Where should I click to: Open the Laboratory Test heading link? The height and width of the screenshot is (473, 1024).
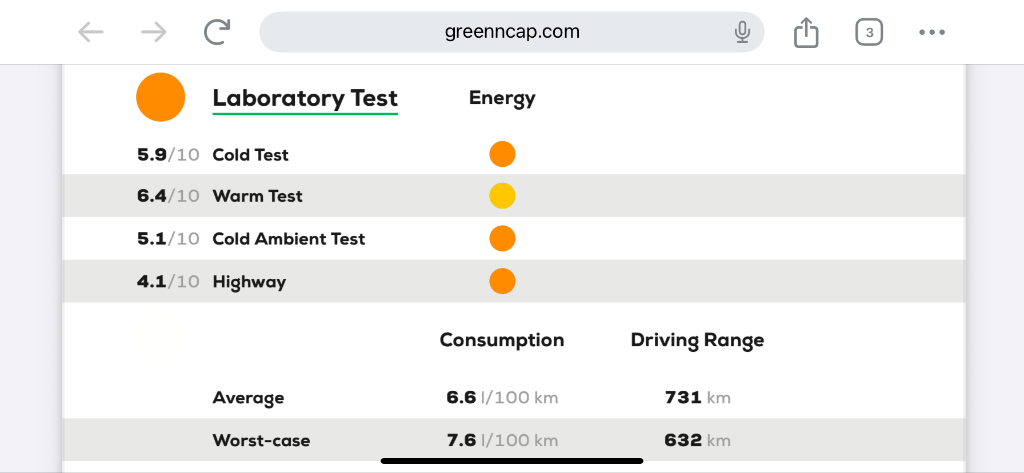point(305,99)
